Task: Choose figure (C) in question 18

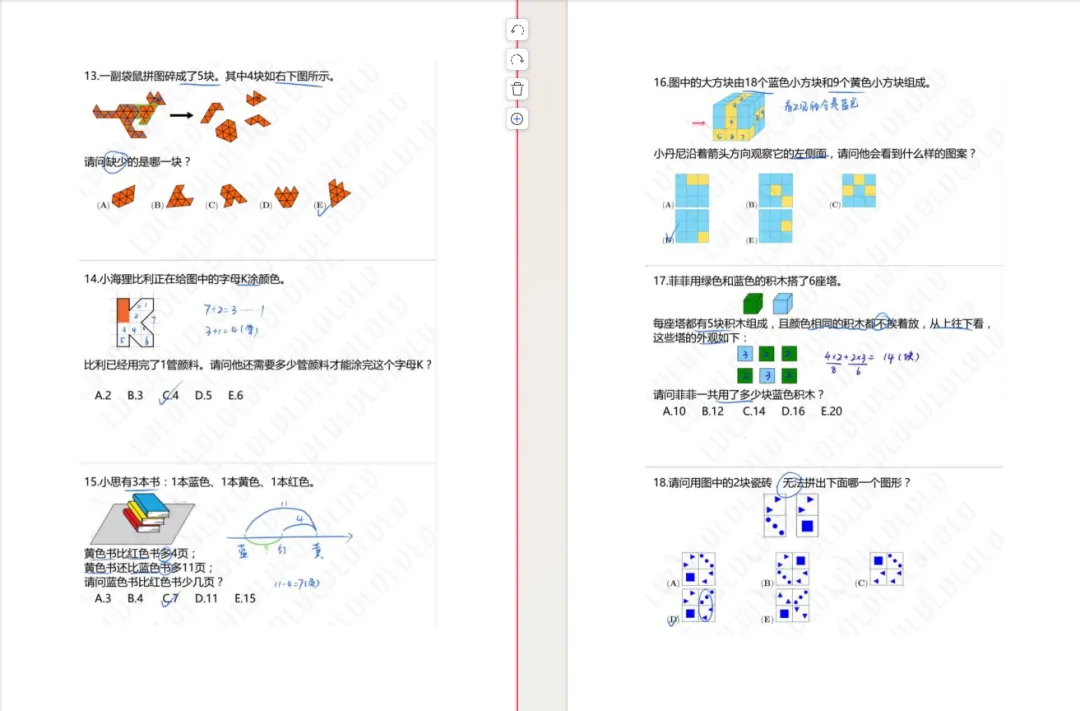Action: click(886, 569)
